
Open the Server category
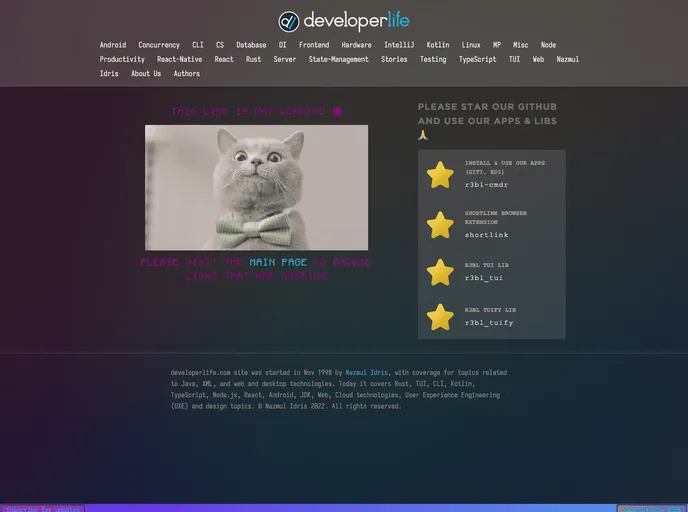click(284, 59)
